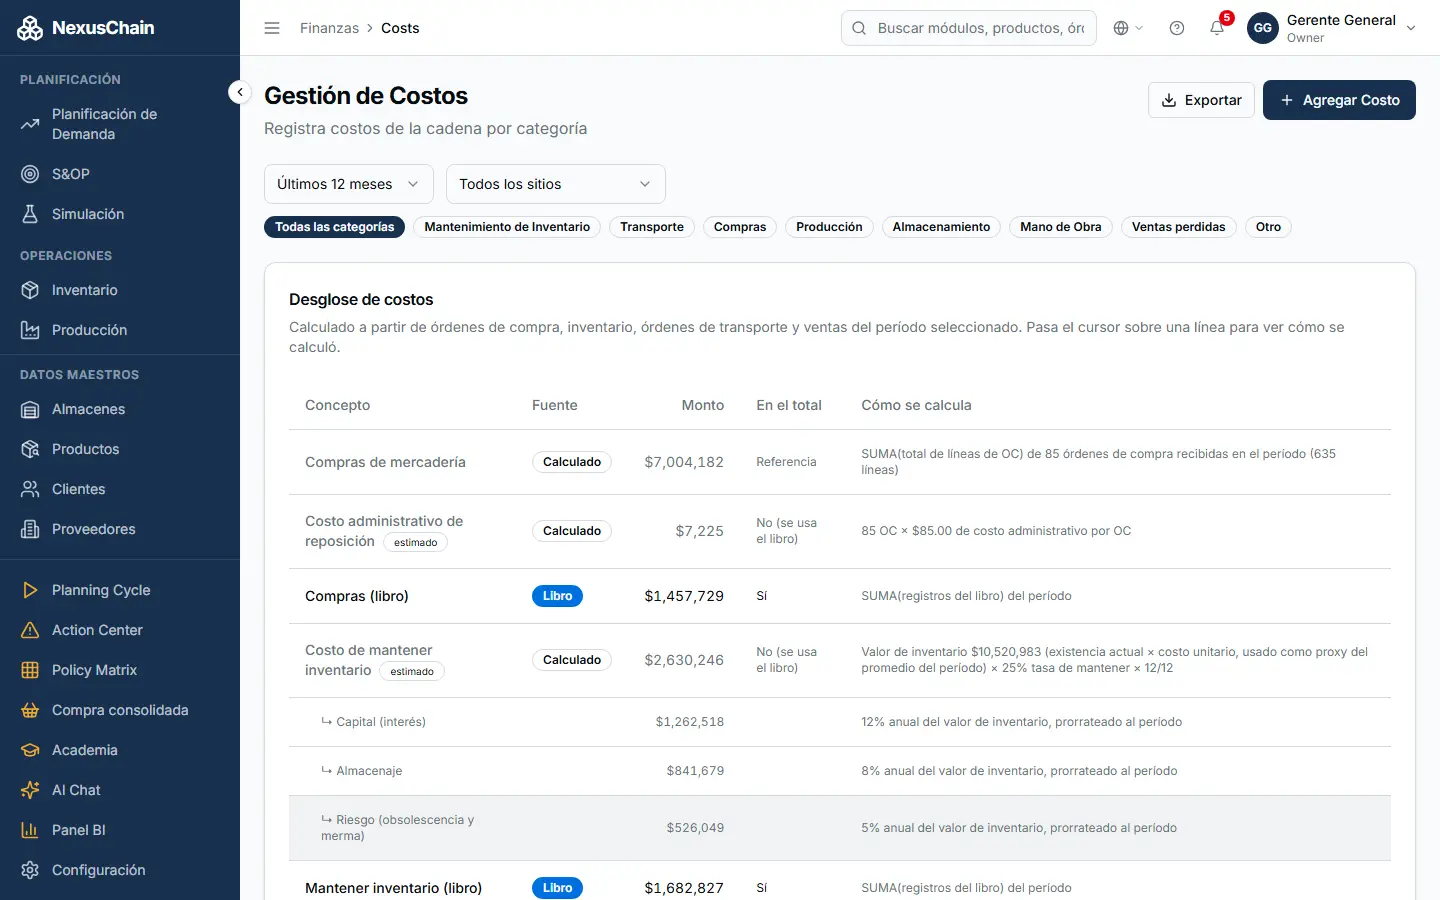Open the Action Center warning icon

tap(30, 630)
